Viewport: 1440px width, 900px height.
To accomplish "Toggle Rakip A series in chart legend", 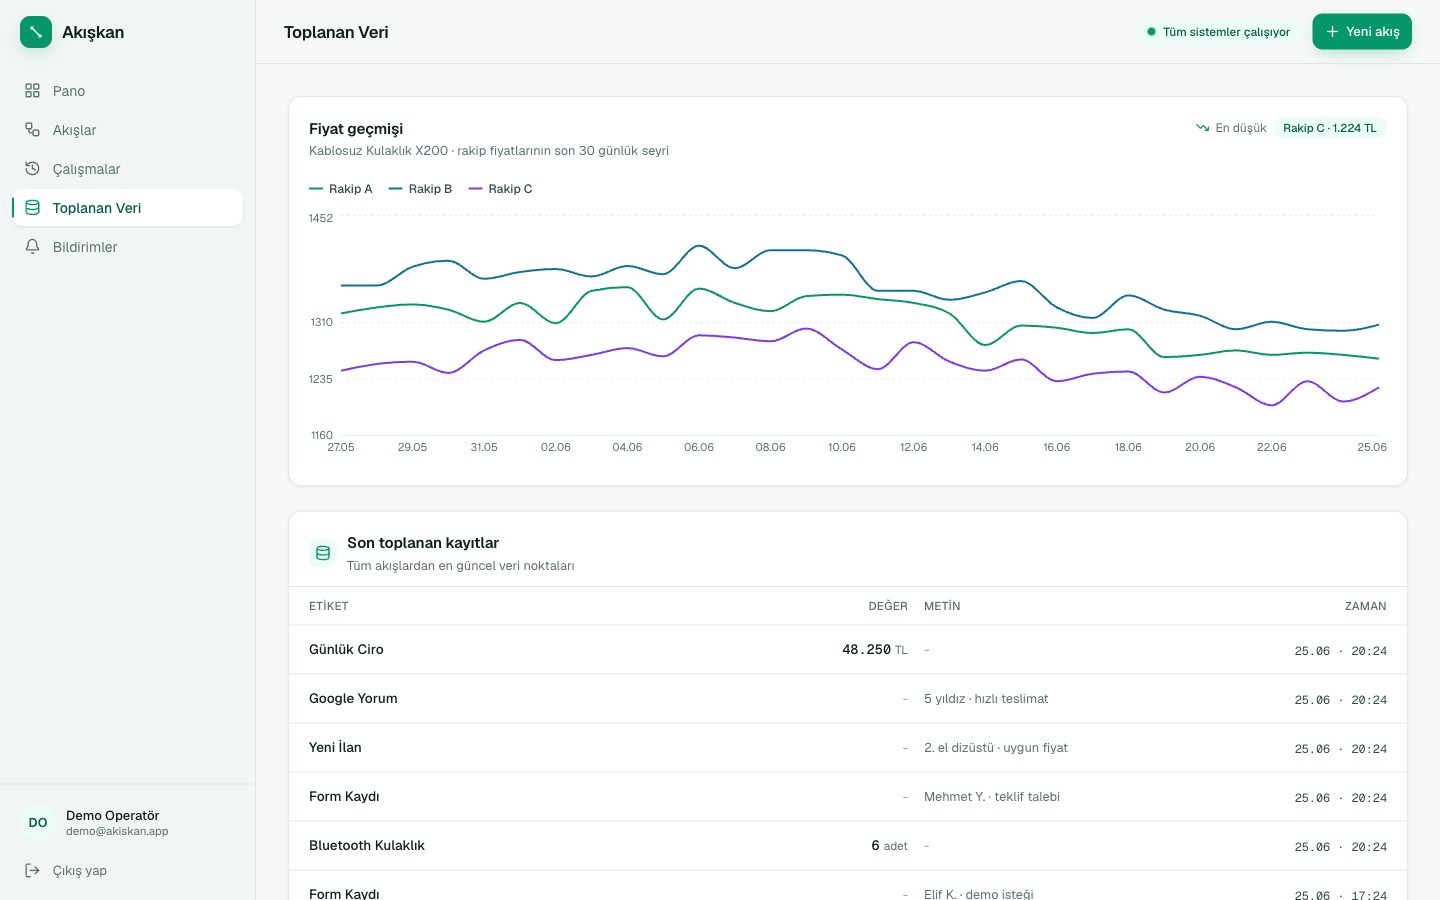I will (341, 189).
